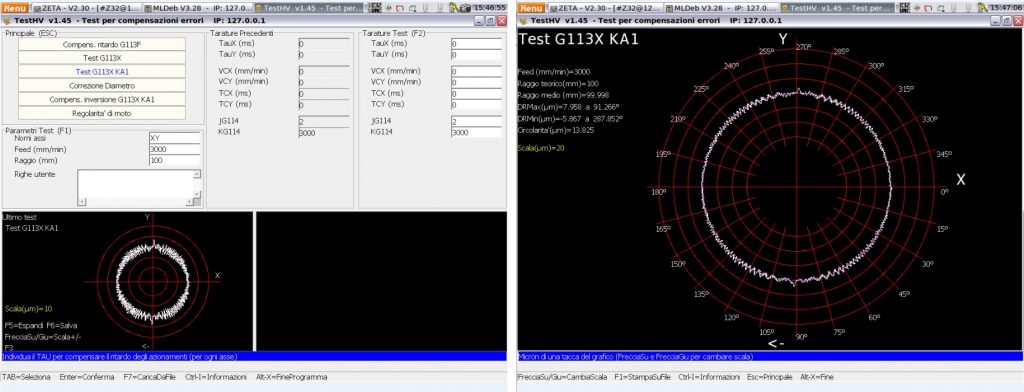This screenshot has width=1024, height=392.
Task: Open the Regolarita' di moto test
Action: [x=102, y=113]
